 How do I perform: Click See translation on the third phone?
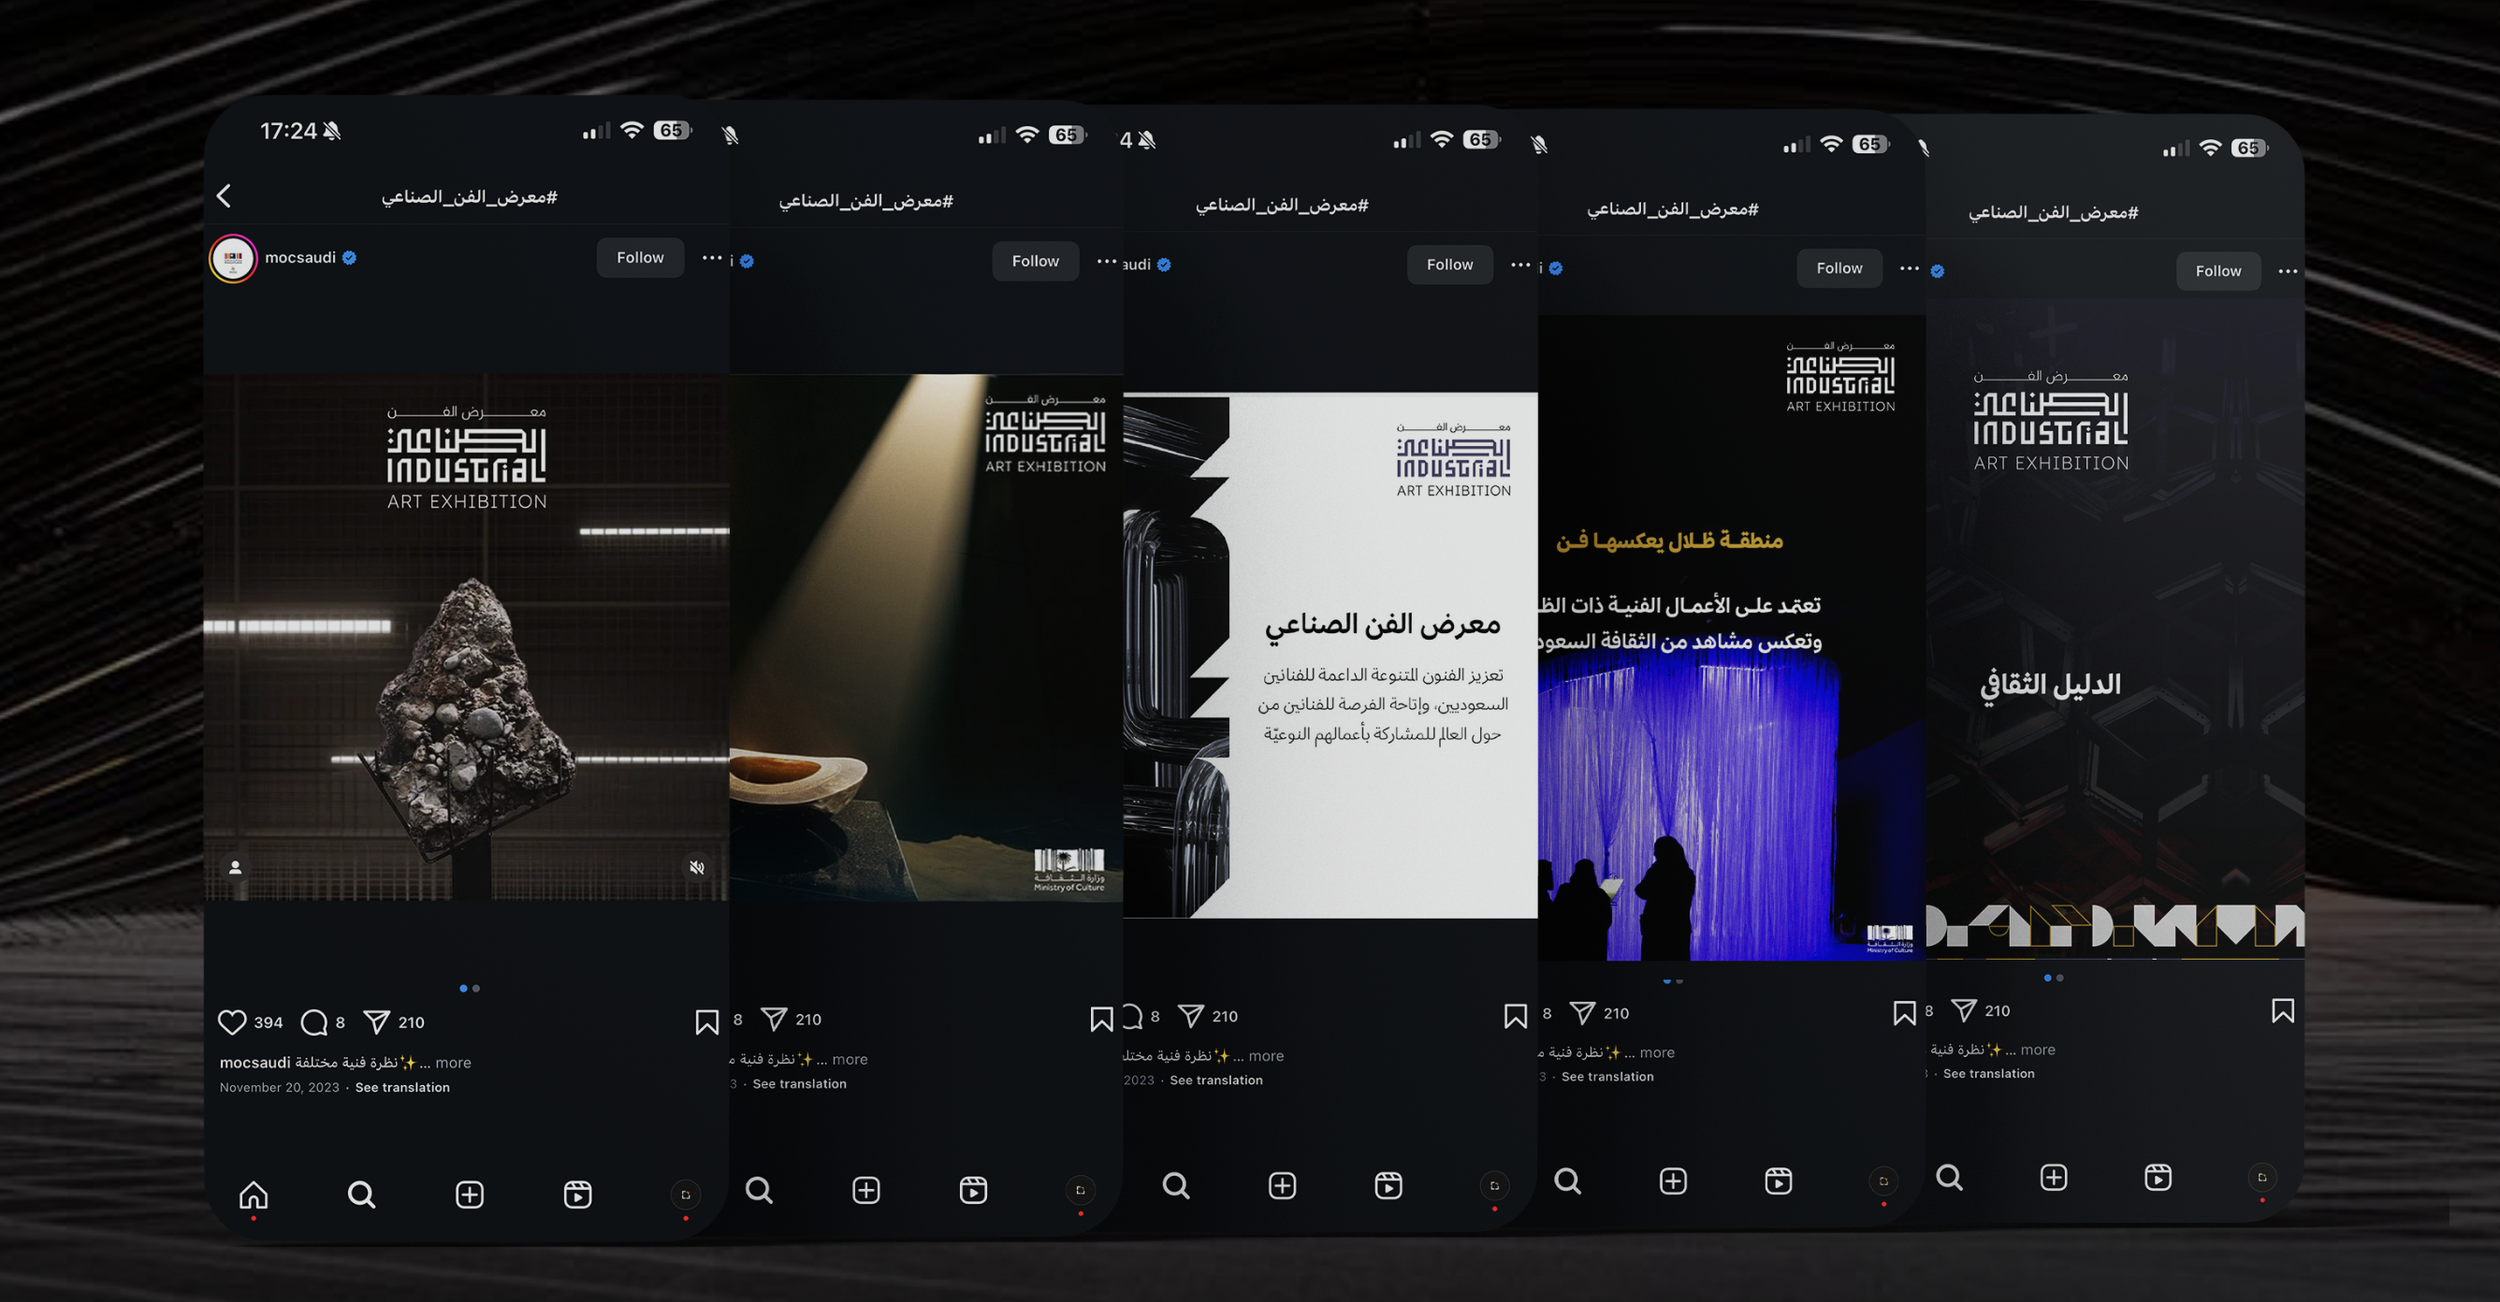pos(1216,1080)
